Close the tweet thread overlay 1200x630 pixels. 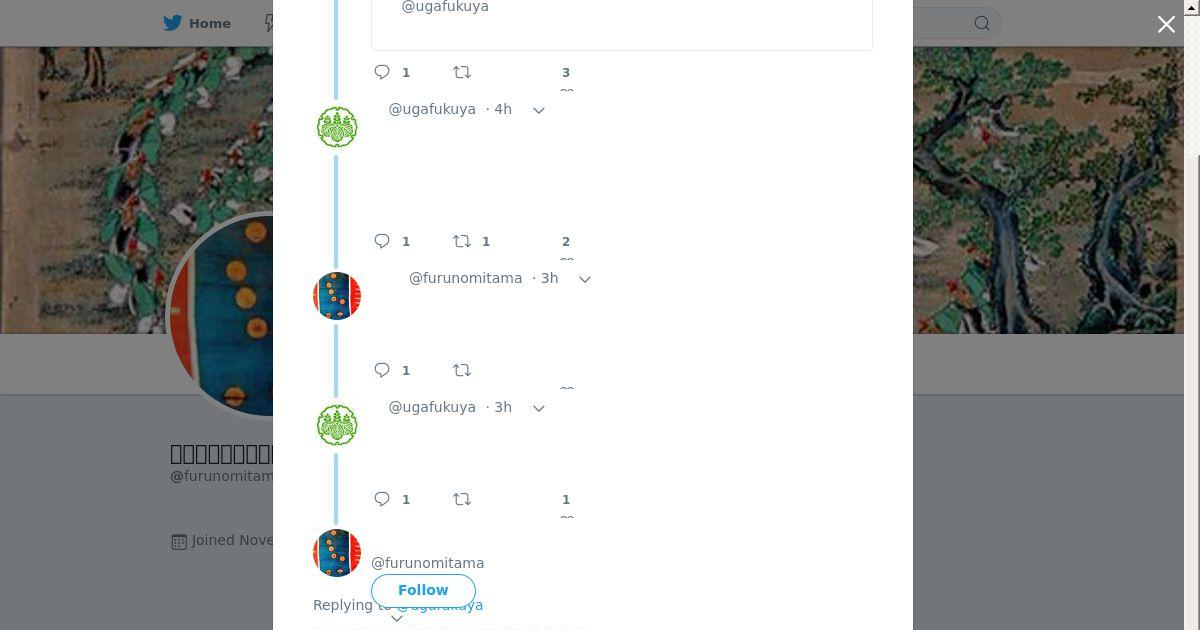(1166, 24)
